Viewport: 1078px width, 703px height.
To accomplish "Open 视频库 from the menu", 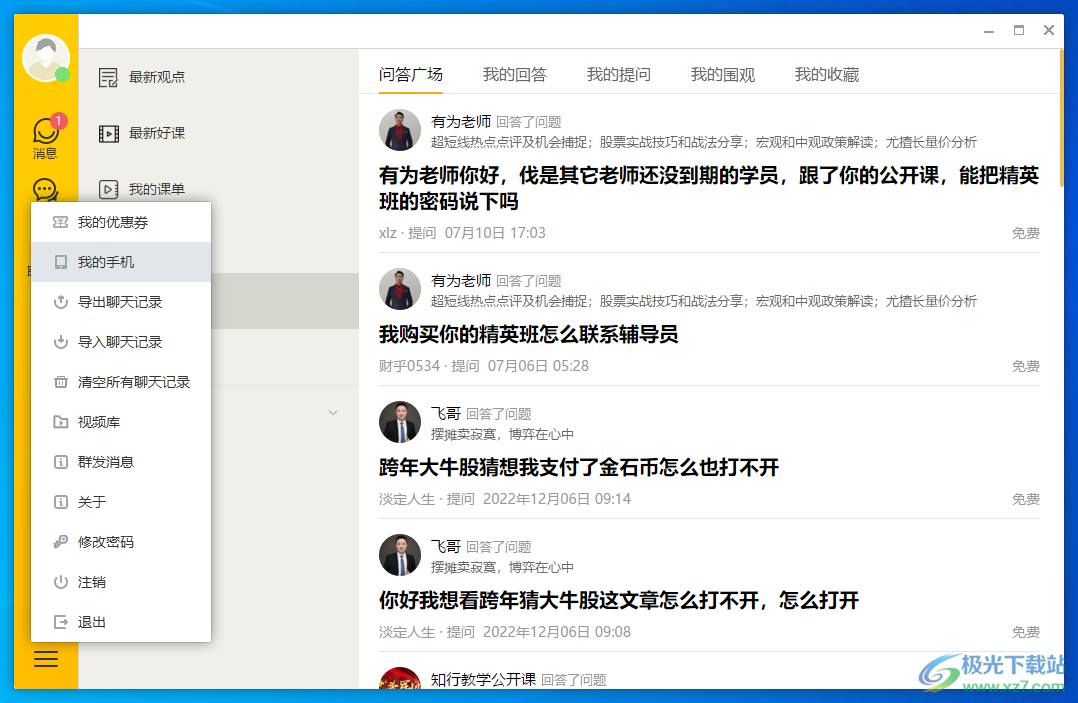I will 121,422.
